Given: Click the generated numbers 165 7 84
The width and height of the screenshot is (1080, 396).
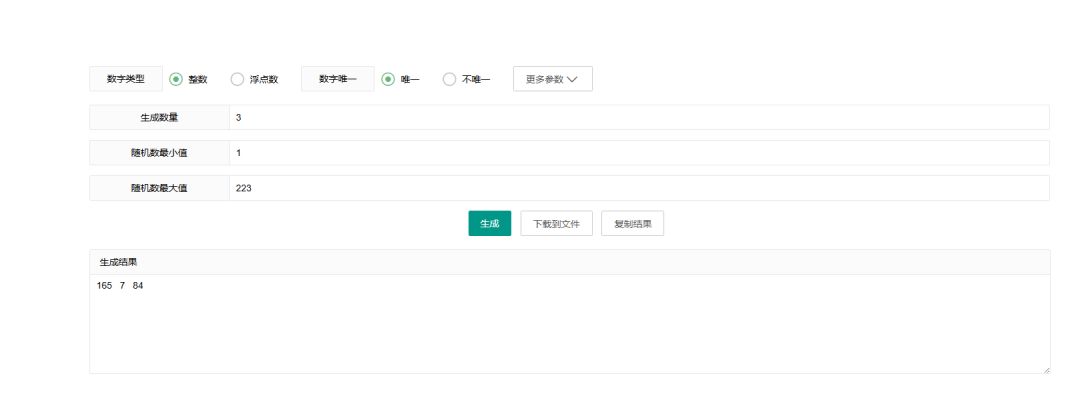Looking at the screenshot, I should pyautogui.click(x=121, y=286).
